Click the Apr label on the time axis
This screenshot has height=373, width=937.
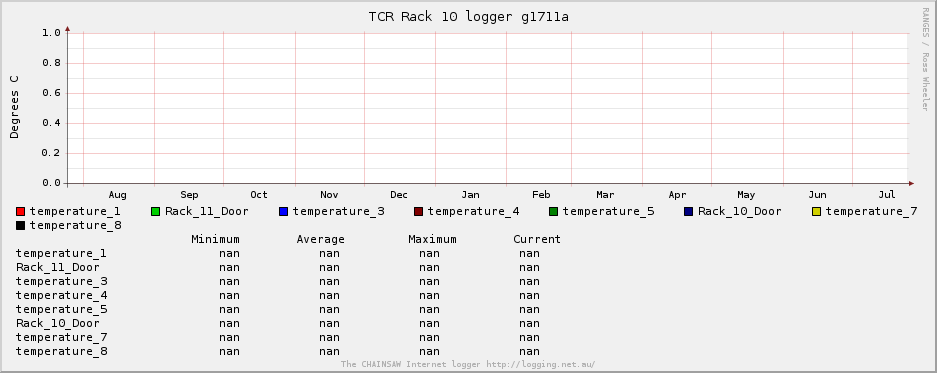pos(677,195)
